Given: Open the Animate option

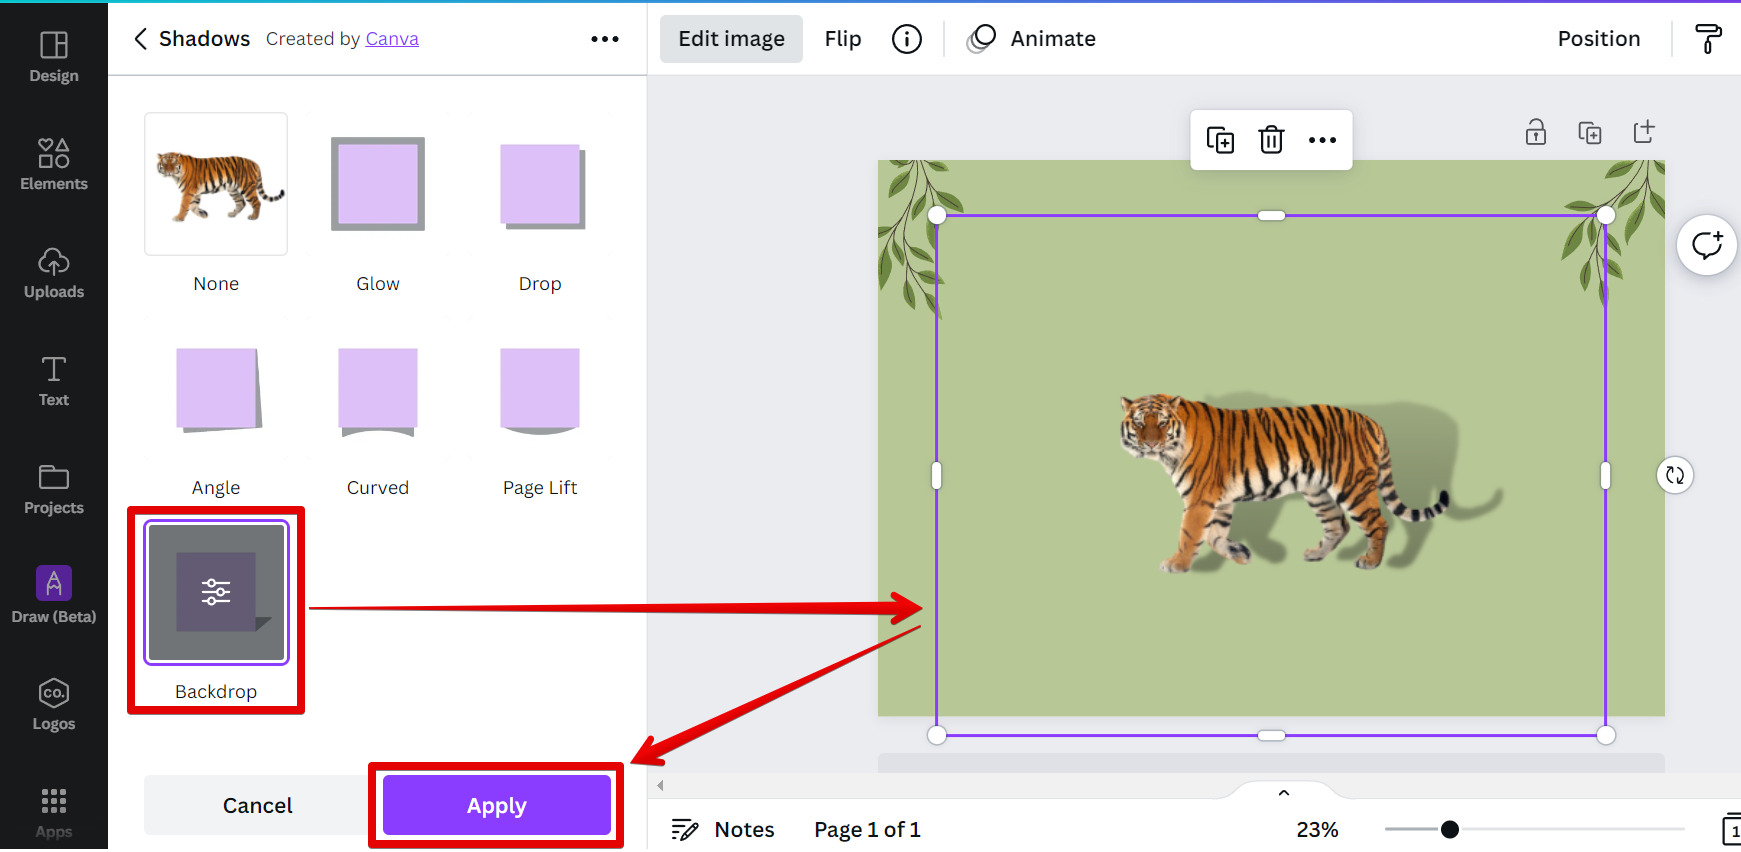Looking at the screenshot, I should (x=1032, y=39).
